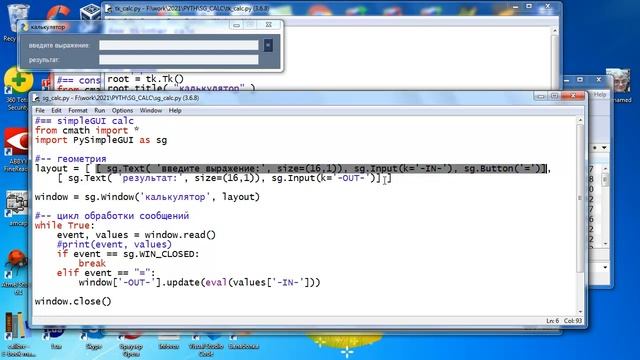Click the "window['-OUT-'].update" code line
The width and height of the screenshot is (640, 360).
click(199, 282)
